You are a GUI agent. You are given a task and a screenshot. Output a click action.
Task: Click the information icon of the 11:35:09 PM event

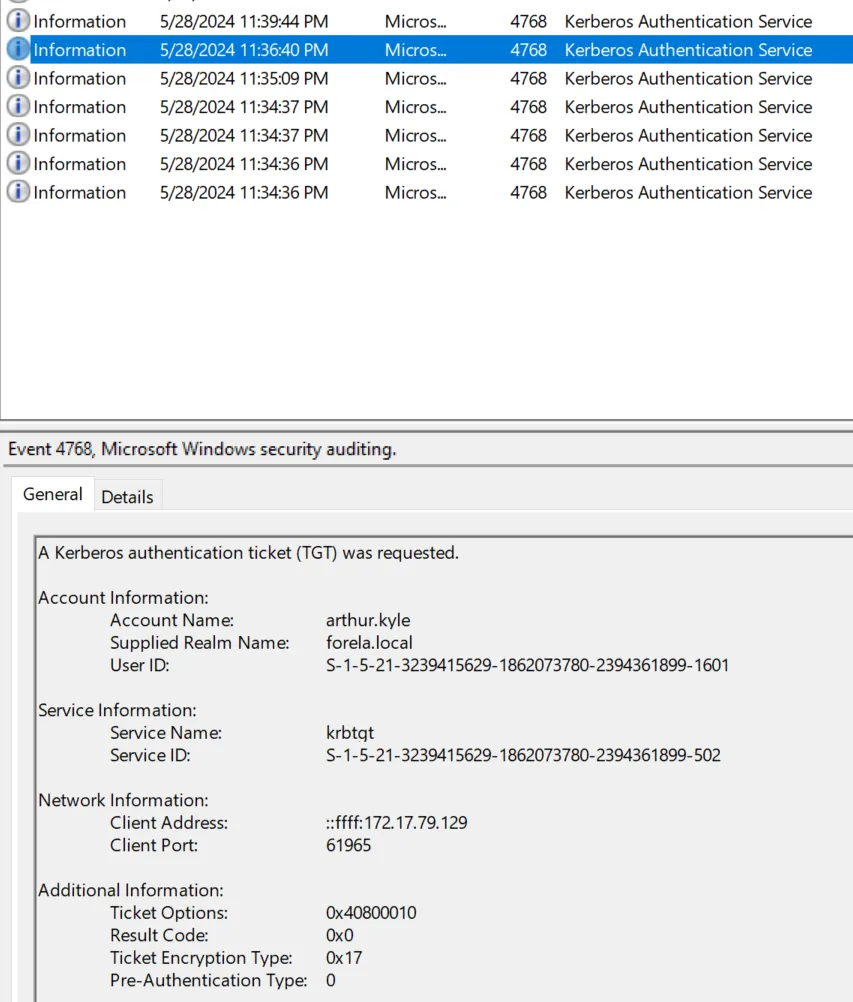[x=18, y=78]
